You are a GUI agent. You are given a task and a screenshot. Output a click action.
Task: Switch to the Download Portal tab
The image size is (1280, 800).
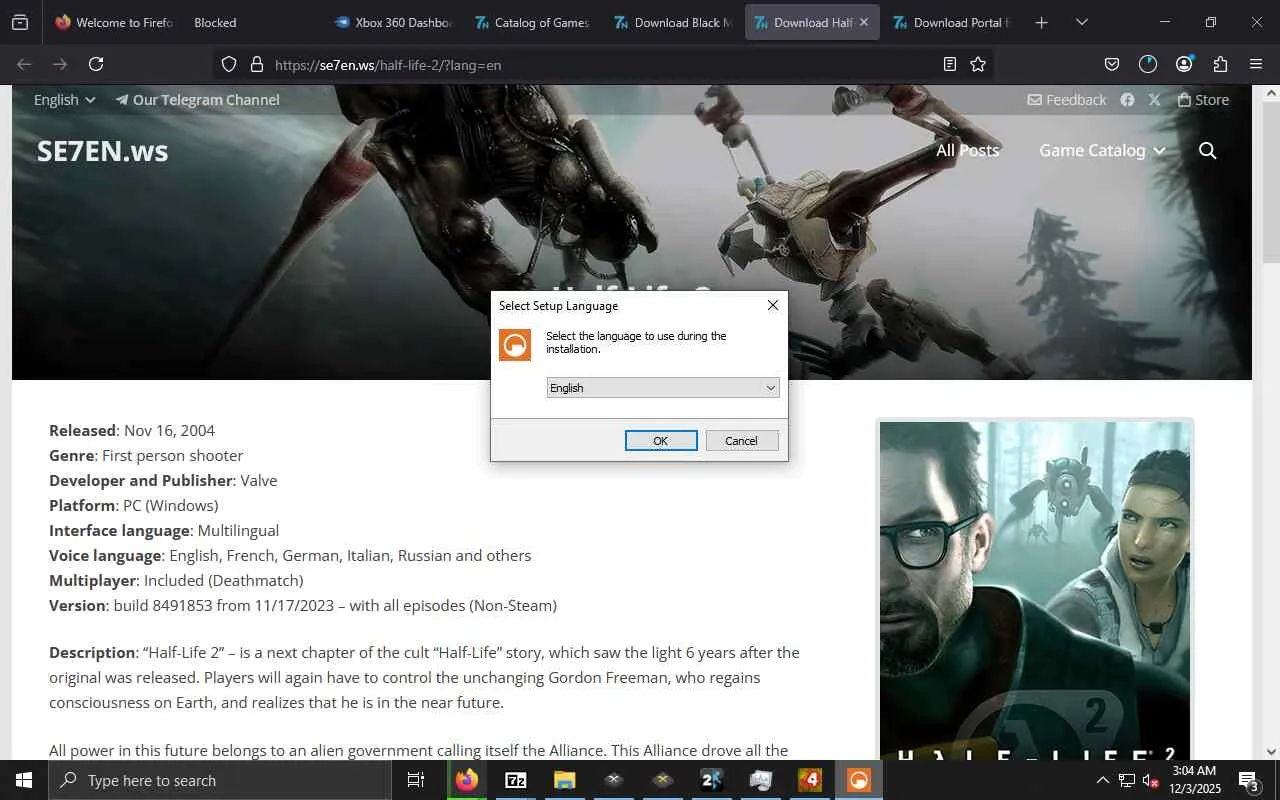click(951, 22)
